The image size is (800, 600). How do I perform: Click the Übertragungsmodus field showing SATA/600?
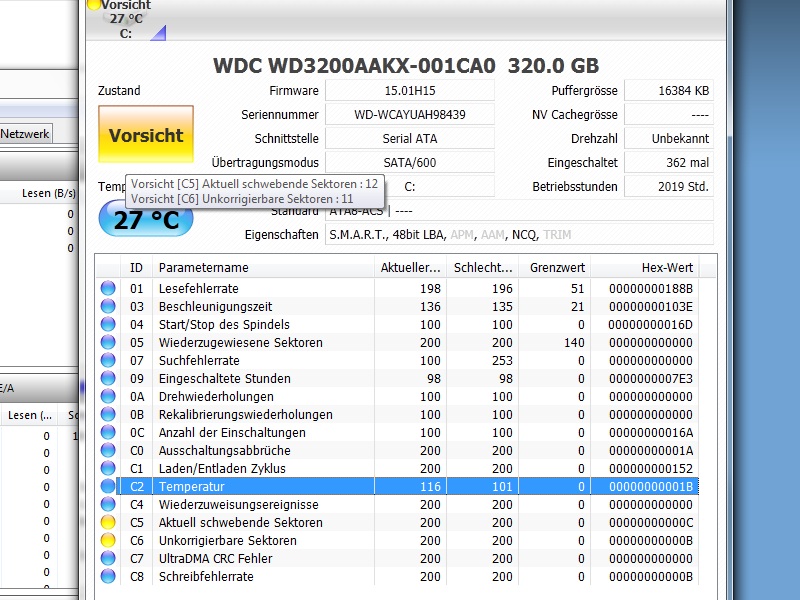(410, 162)
